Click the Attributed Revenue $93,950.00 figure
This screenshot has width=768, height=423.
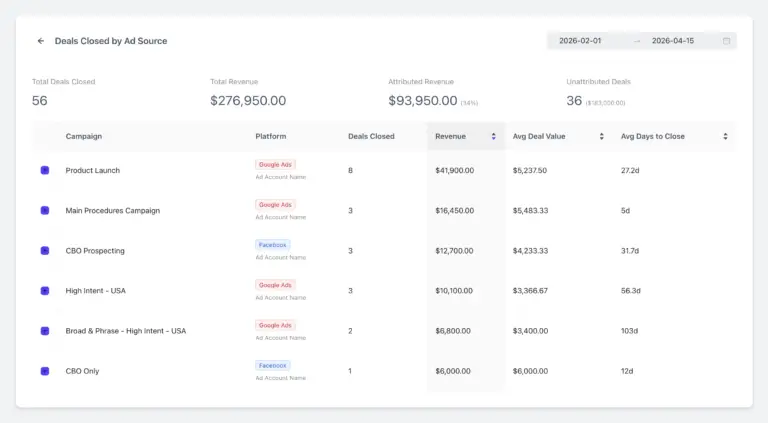pyautogui.click(x=423, y=101)
